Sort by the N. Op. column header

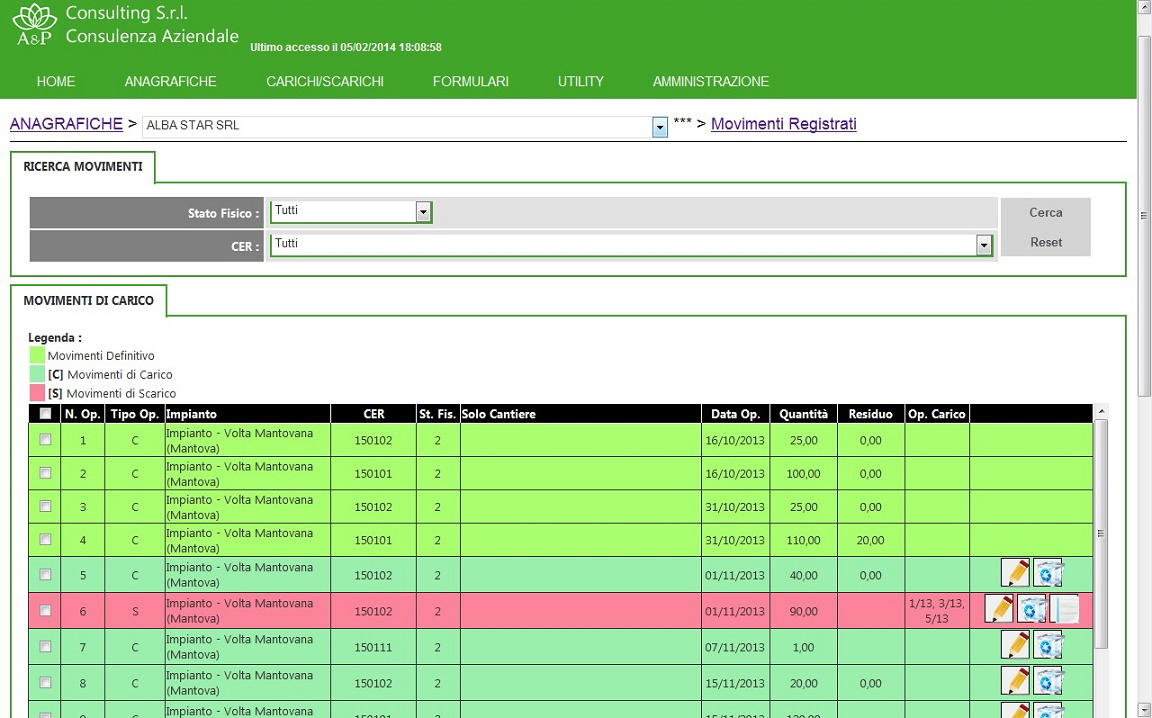(82, 414)
